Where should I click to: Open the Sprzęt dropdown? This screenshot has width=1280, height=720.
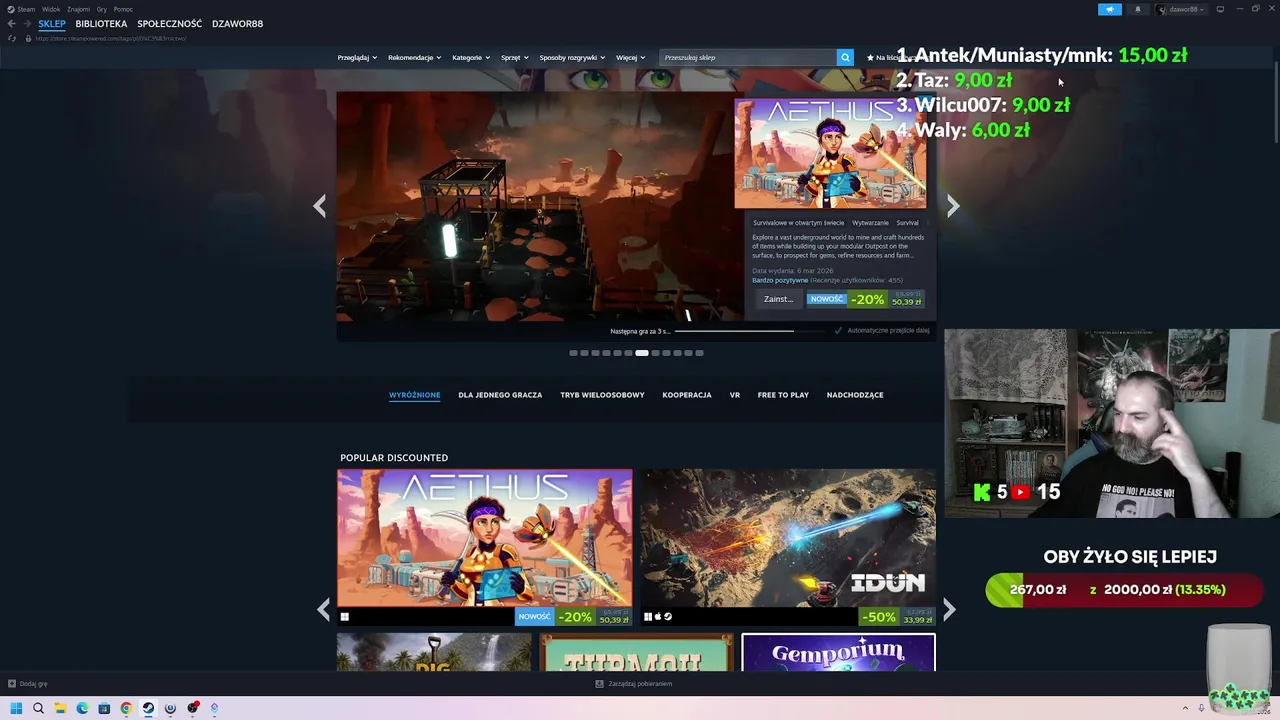pyautogui.click(x=515, y=57)
